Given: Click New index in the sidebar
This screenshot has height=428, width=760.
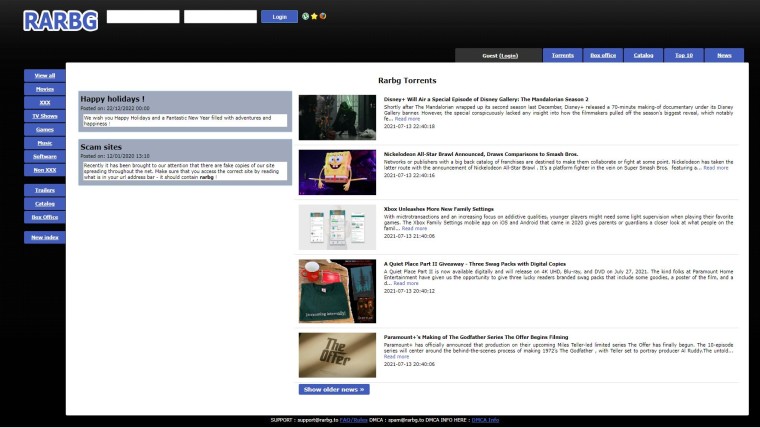Looking at the screenshot, I should tap(45, 237).
